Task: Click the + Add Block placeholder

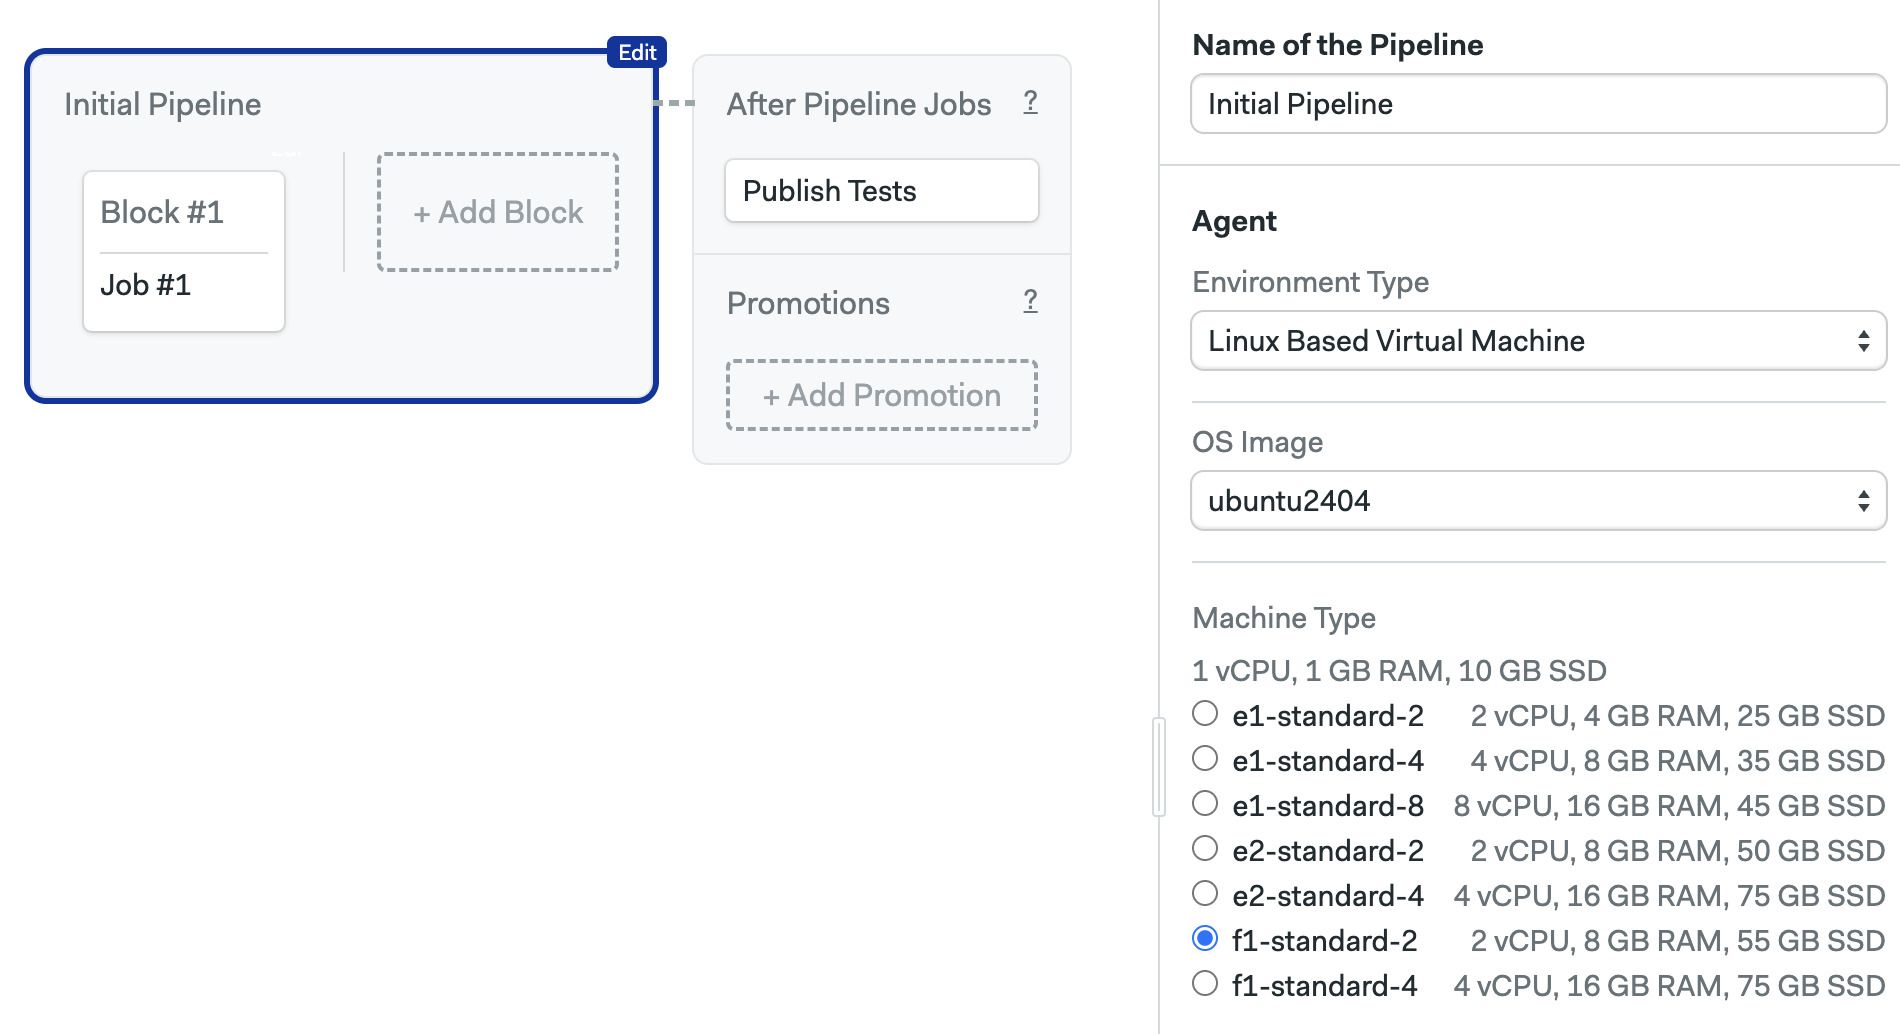Action: 498,212
